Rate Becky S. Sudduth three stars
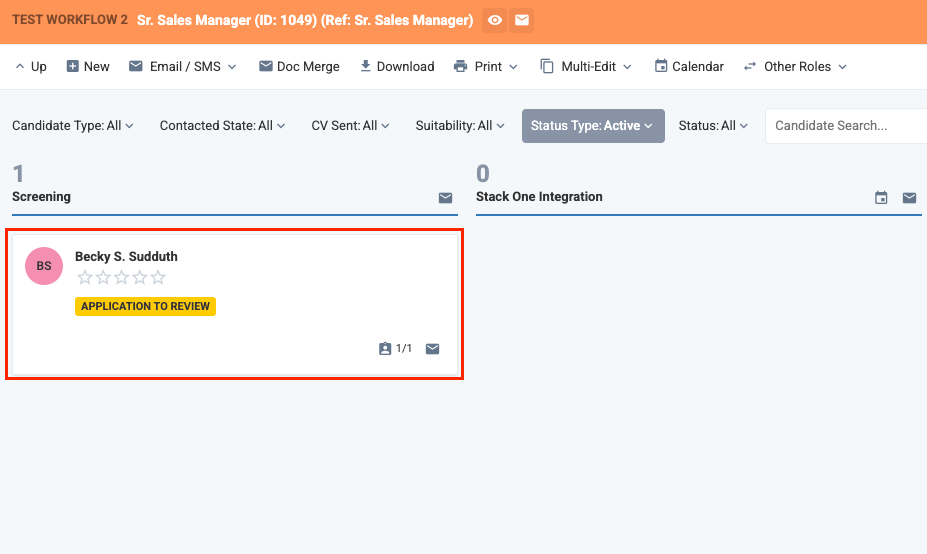 click(x=121, y=277)
